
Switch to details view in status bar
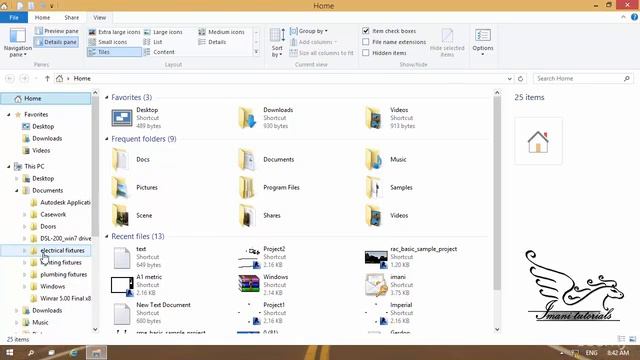(622, 339)
